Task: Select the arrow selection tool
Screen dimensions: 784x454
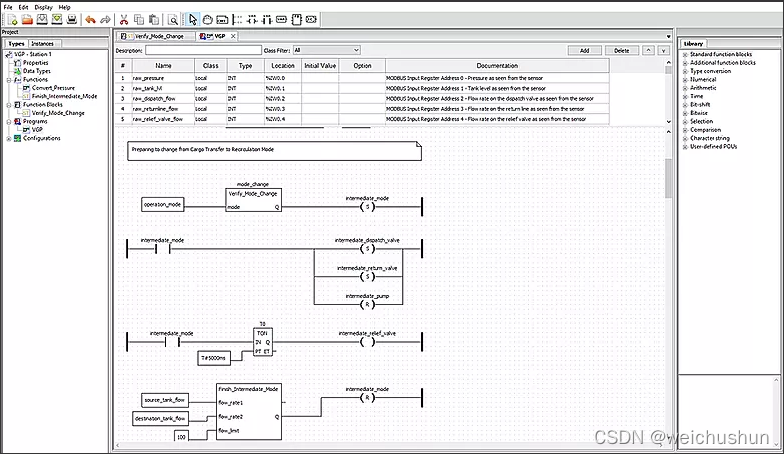Action: (x=192, y=20)
